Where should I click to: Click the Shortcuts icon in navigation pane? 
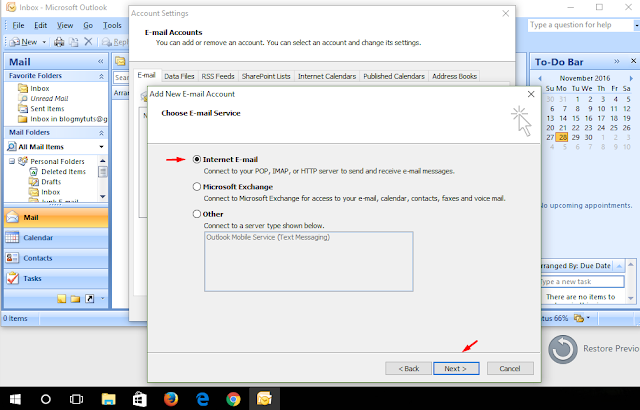pyautogui.click(x=90, y=299)
